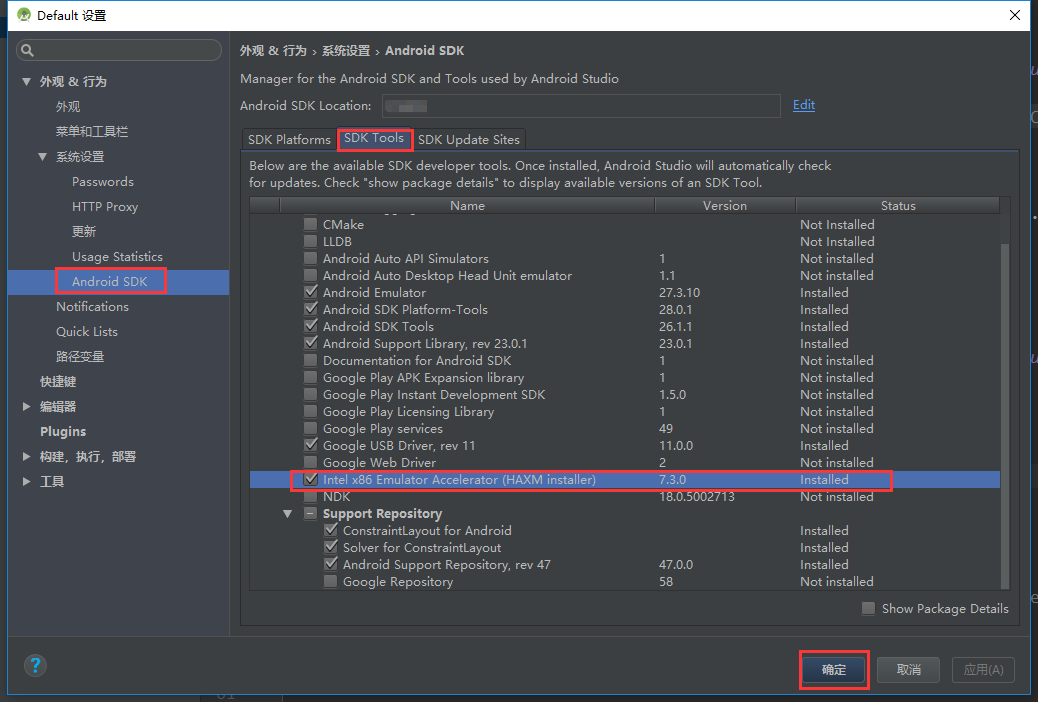Expand the 编辑器 tree node

click(26, 407)
